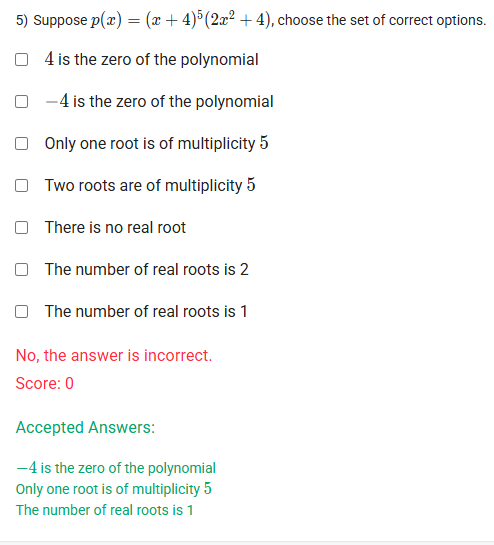Image resolution: width=494 pixels, height=545 pixels.
Task: Click the 'There is no real root' option text
Action: 115,228
